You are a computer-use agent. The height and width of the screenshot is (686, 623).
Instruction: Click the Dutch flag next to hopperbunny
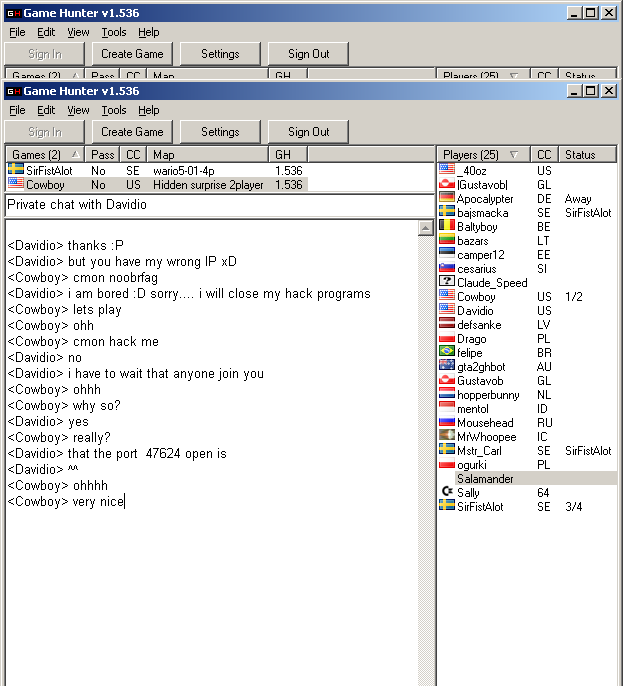(447, 395)
